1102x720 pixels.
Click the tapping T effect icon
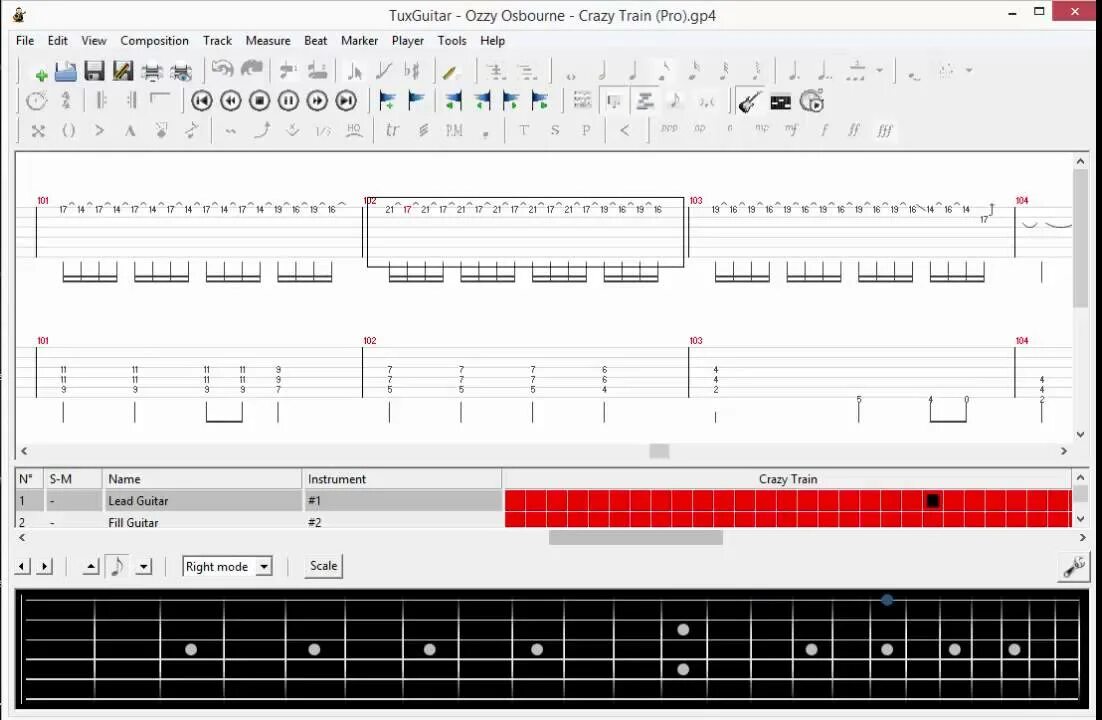coord(524,131)
